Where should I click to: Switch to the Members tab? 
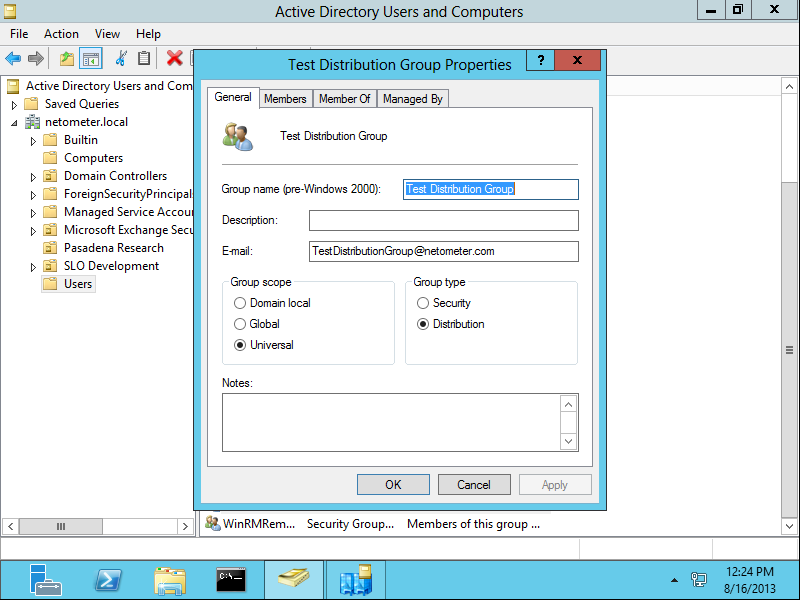point(286,98)
